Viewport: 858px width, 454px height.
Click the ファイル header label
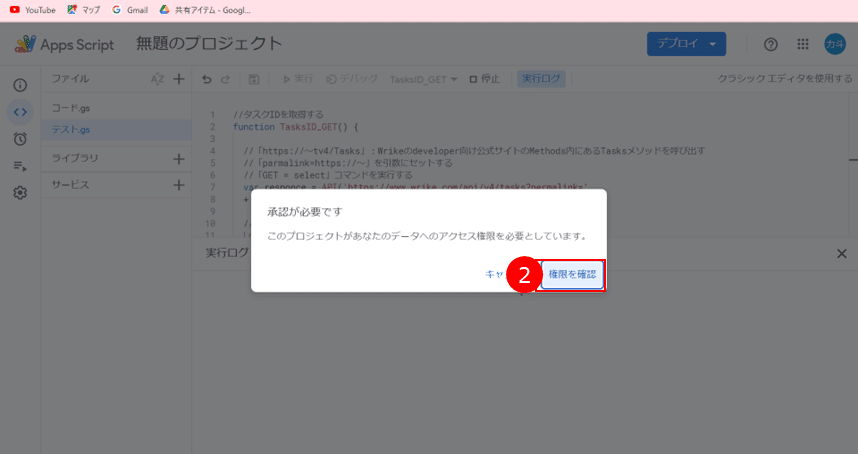coord(70,79)
